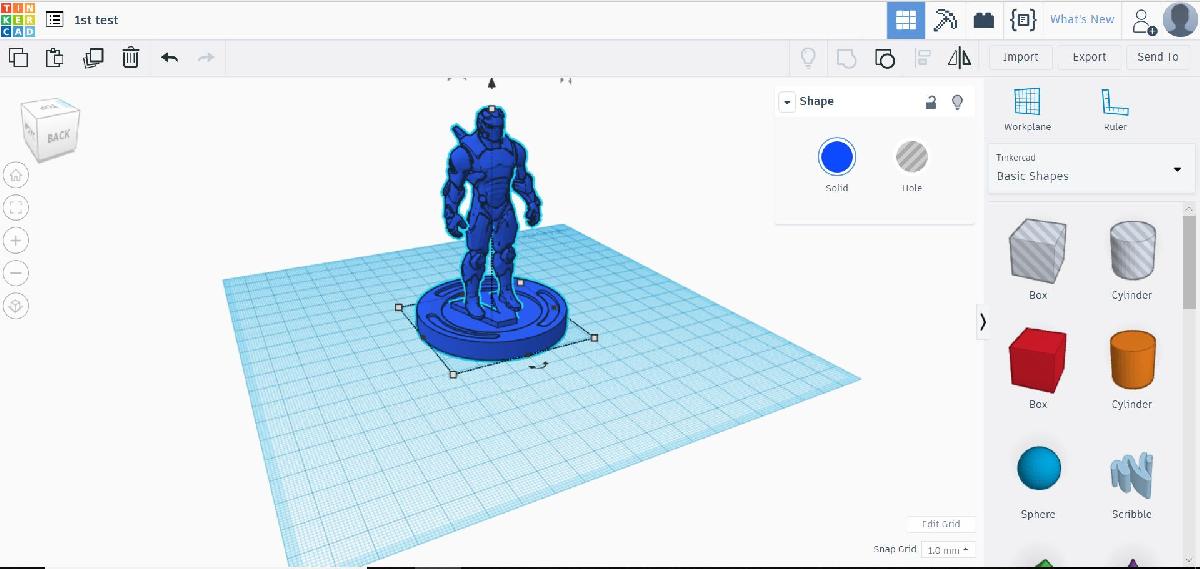Switch to Blocks pickaxe mode

tap(945, 20)
